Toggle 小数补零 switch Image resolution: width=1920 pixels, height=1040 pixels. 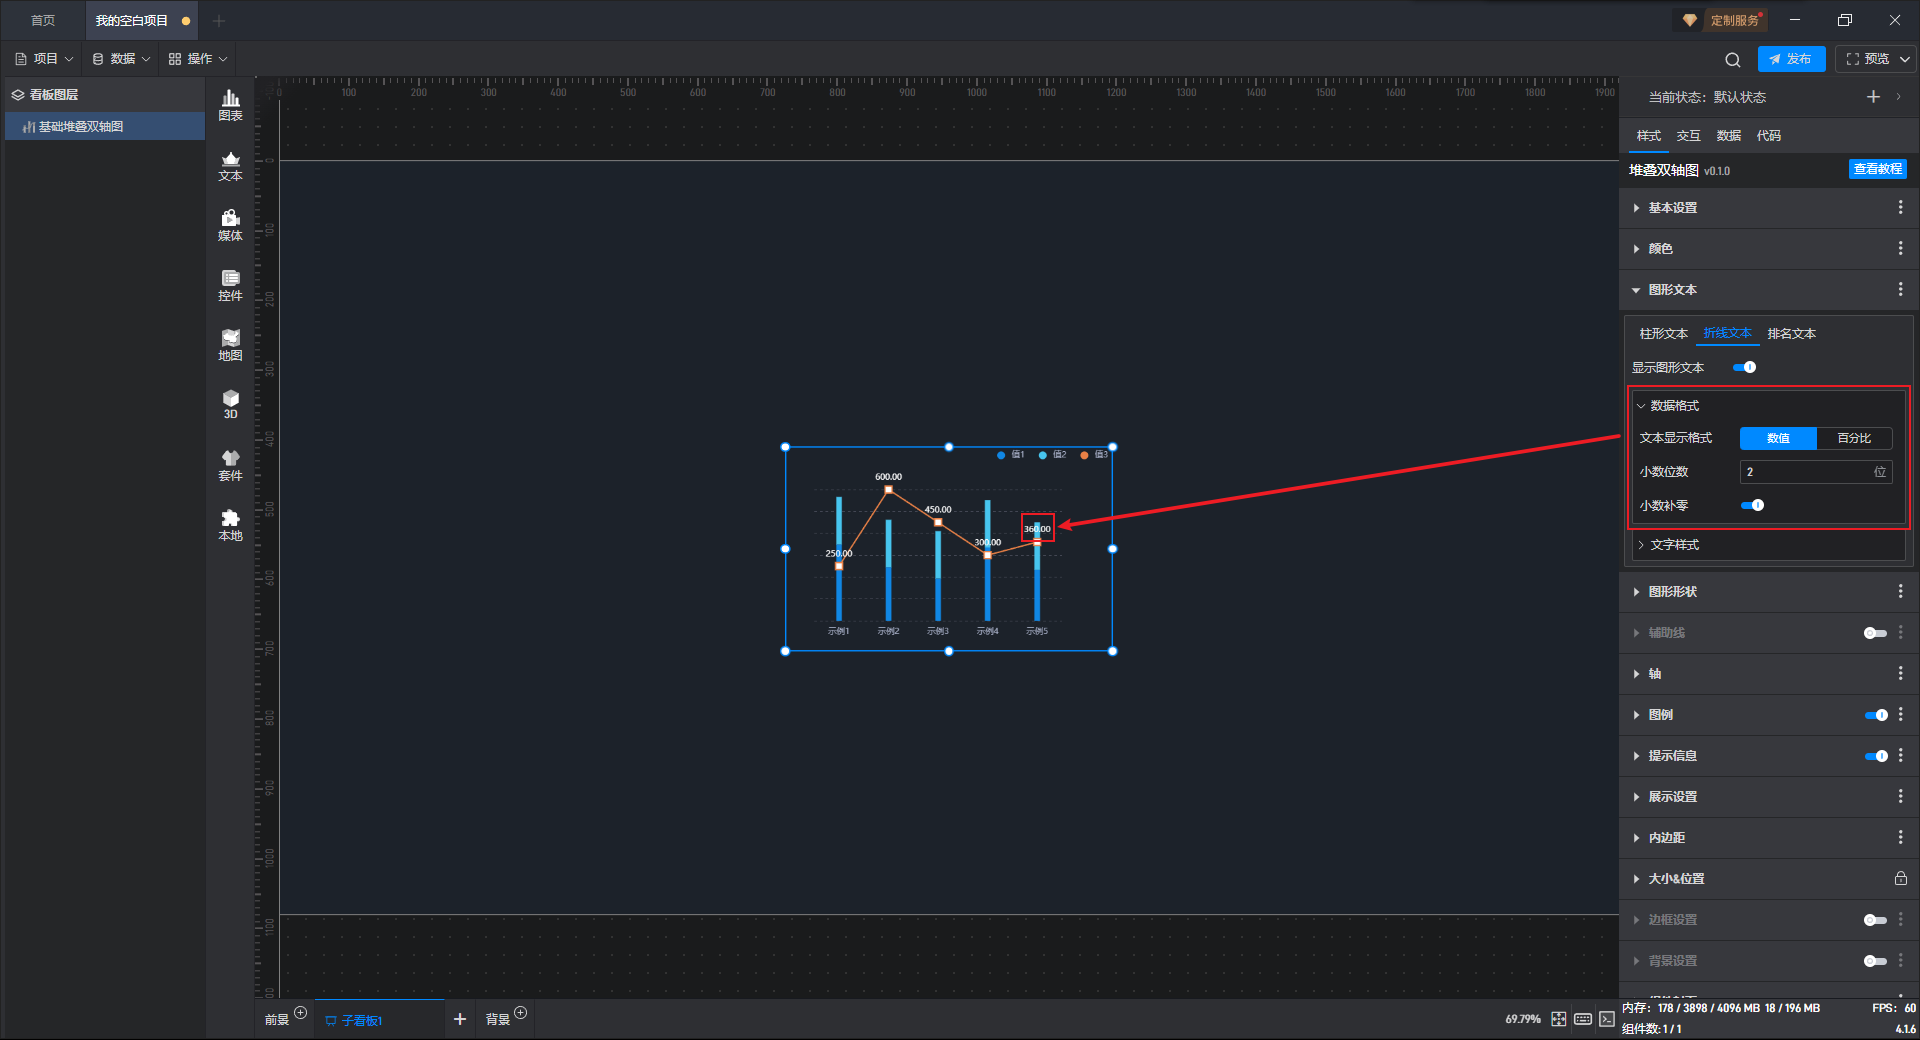point(1752,505)
